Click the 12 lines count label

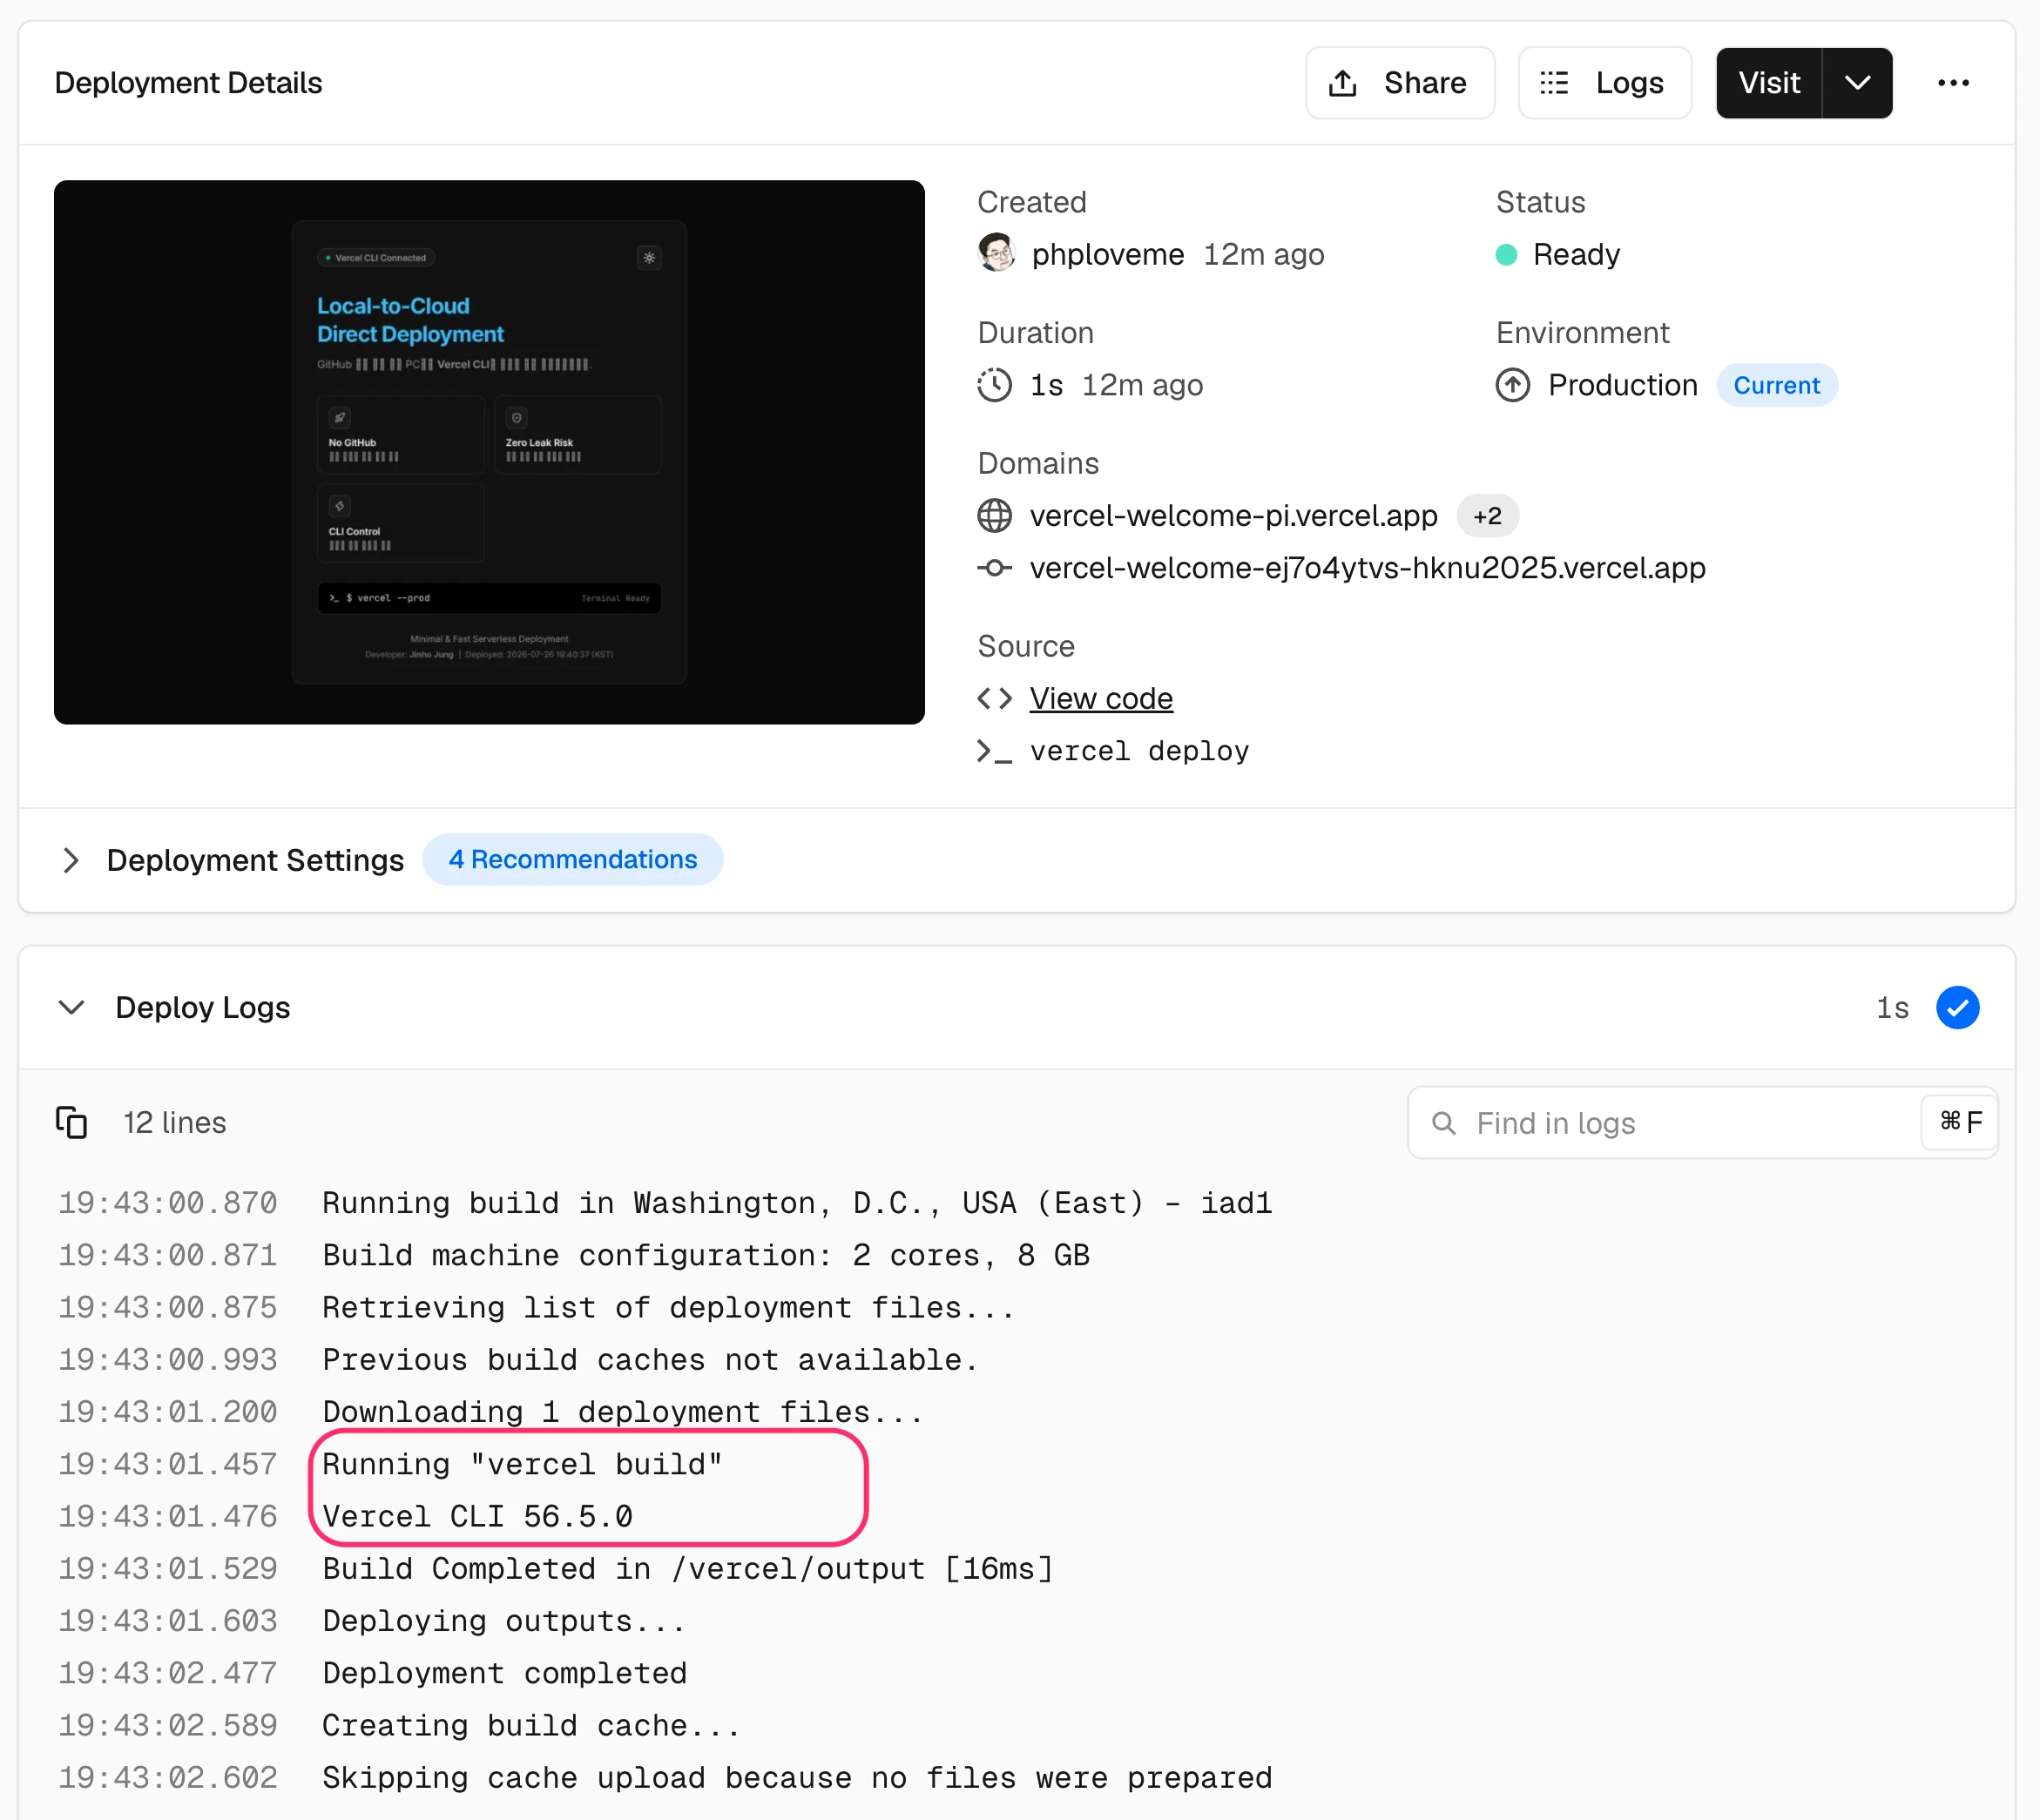[175, 1123]
